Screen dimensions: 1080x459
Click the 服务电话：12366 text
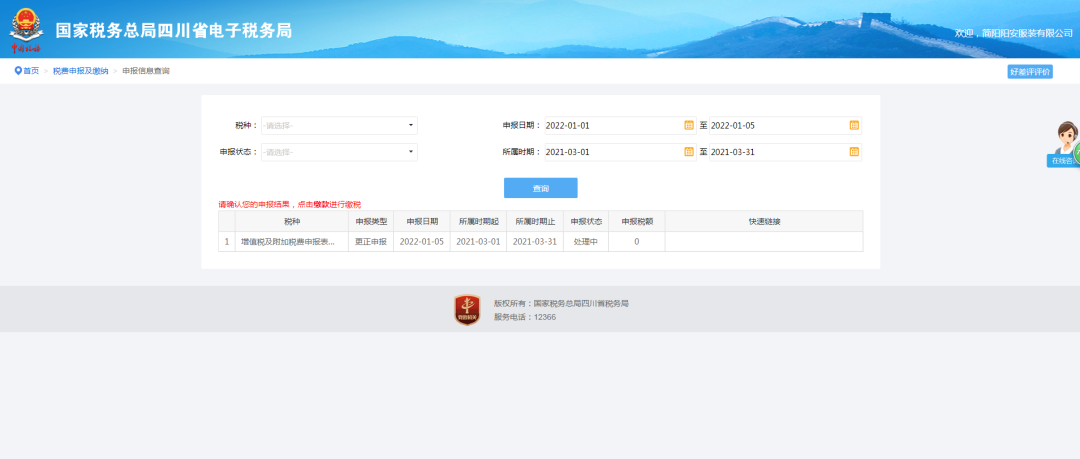(525, 317)
